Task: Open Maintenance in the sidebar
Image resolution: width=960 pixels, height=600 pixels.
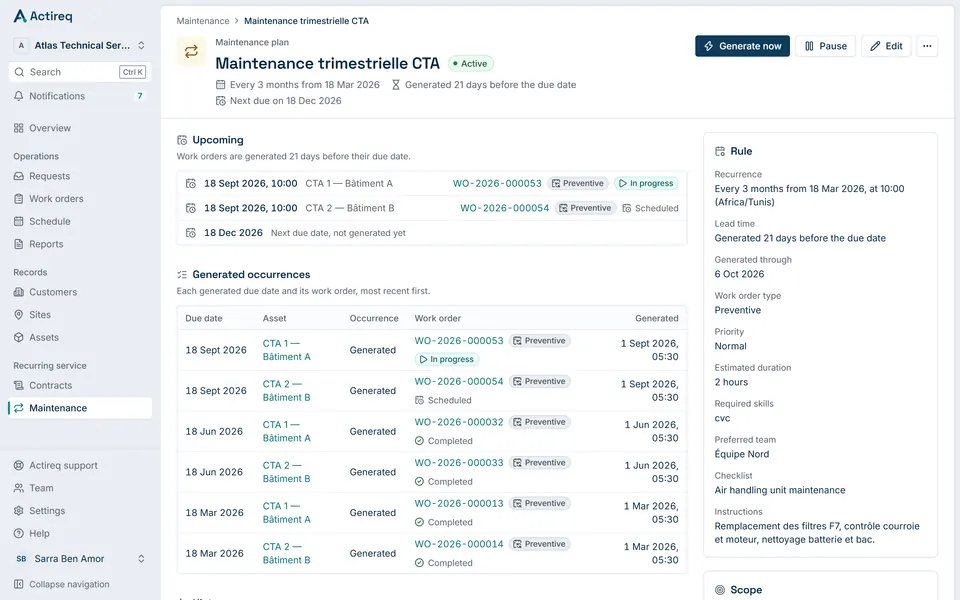Action: tap(80, 408)
